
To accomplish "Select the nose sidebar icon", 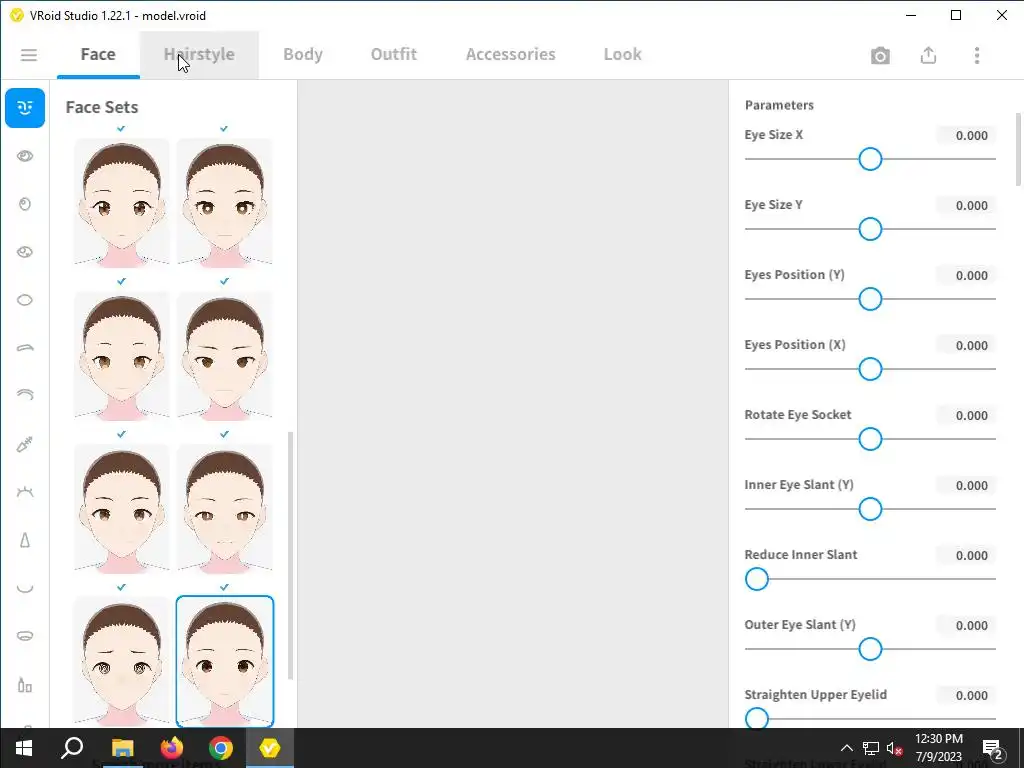I will tap(25, 540).
